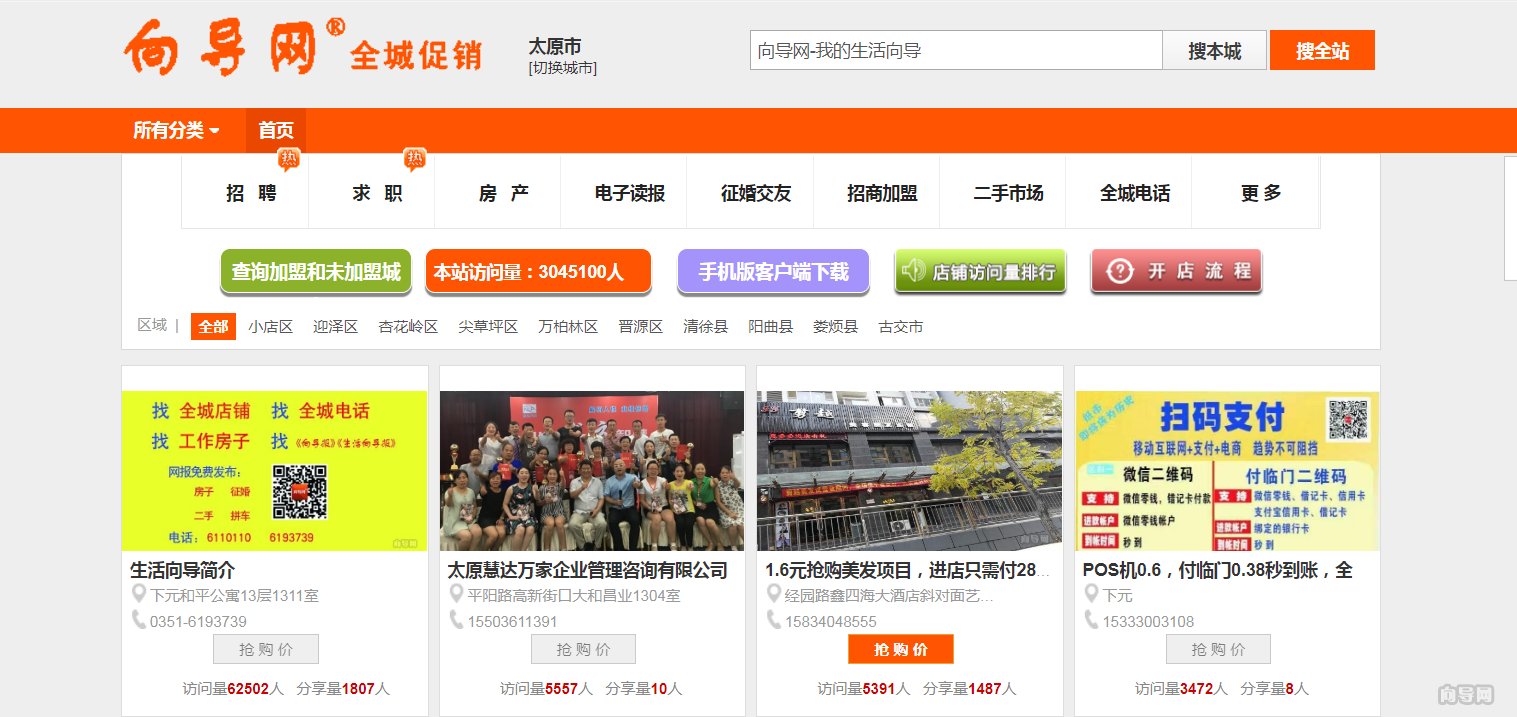Open the 二手市场 category
The height and width of the screenshot is (717, 1517).
pos(1008,193)
